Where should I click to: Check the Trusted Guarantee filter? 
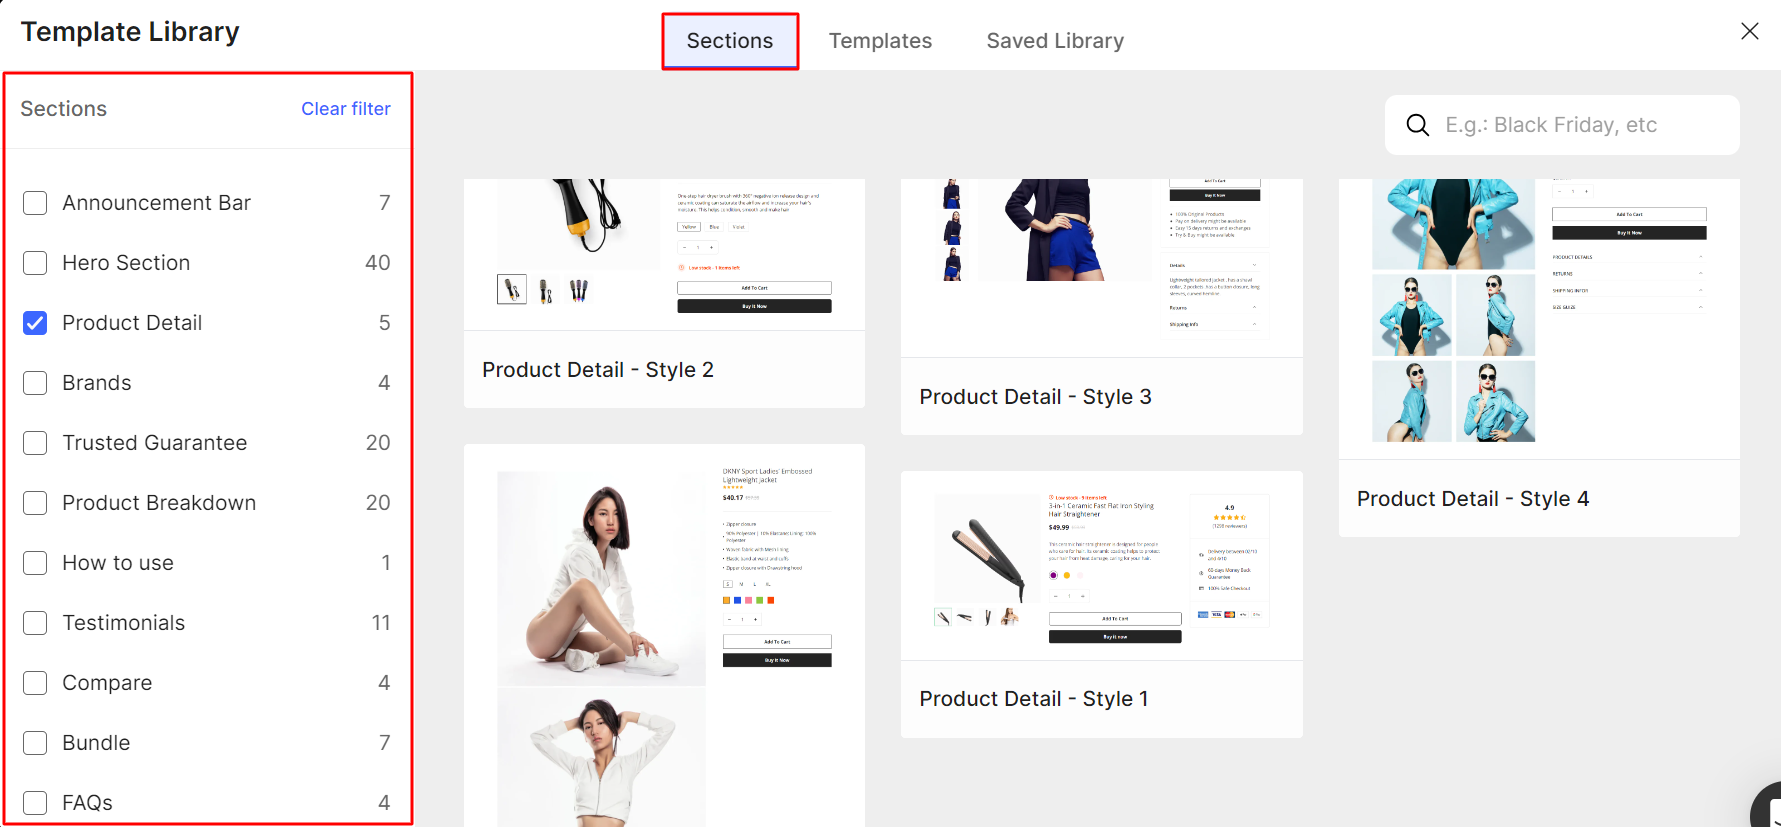[x=35, y=443]
